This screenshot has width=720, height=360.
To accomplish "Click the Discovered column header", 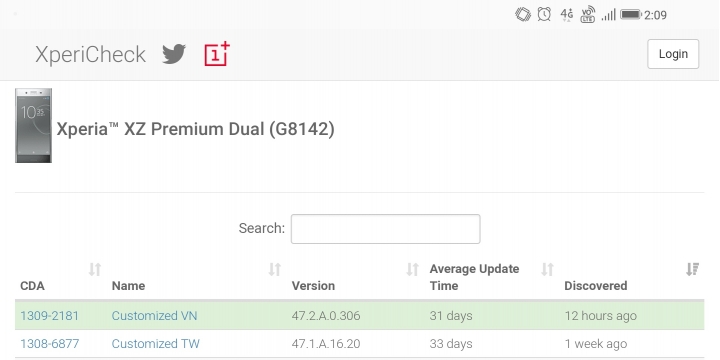I will point(596,286).
